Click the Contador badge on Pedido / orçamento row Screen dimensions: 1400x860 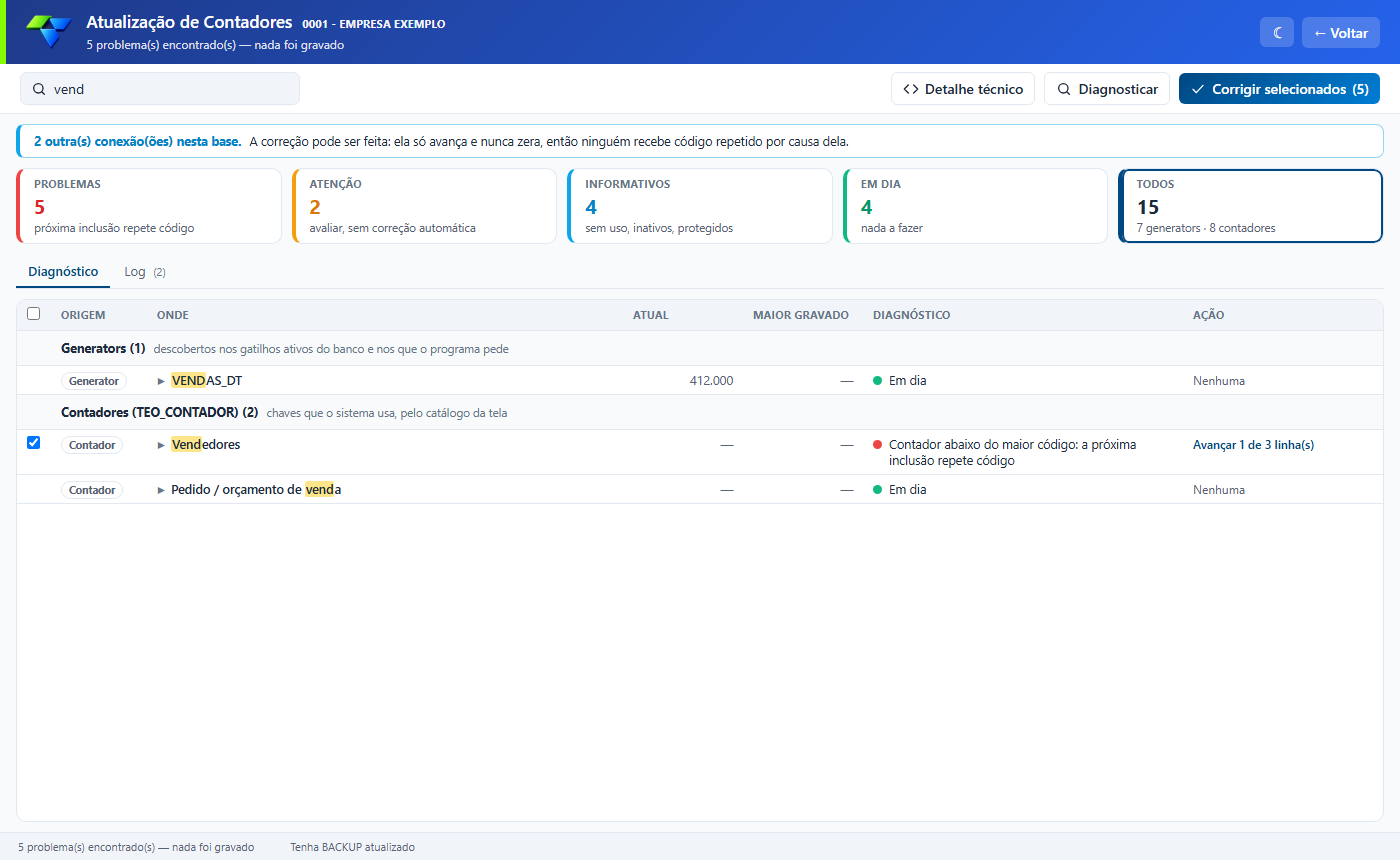click(92, 490)
